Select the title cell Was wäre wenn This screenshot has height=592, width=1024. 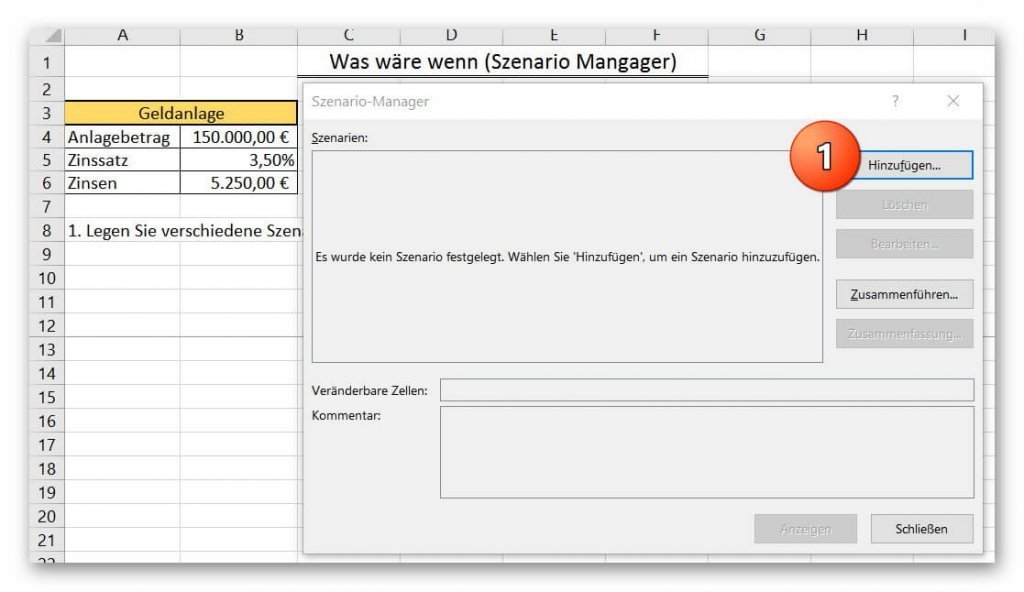503,61
